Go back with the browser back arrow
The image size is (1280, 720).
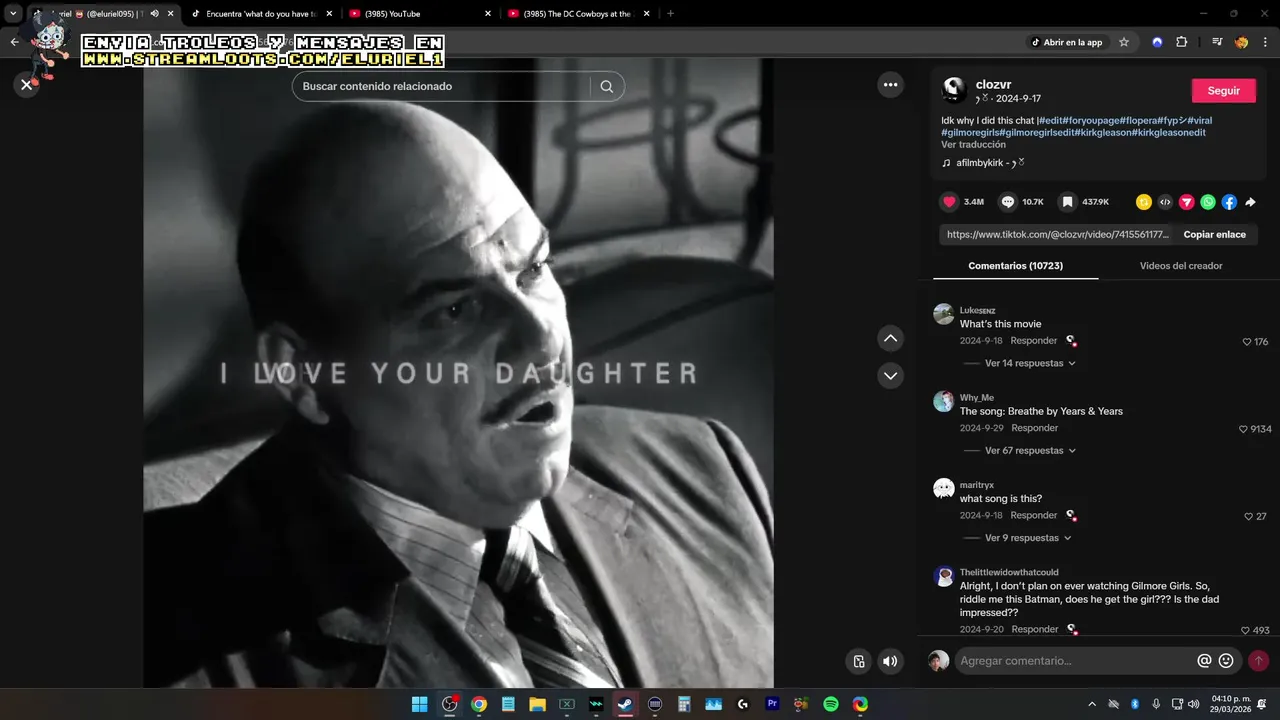[14, 42]
